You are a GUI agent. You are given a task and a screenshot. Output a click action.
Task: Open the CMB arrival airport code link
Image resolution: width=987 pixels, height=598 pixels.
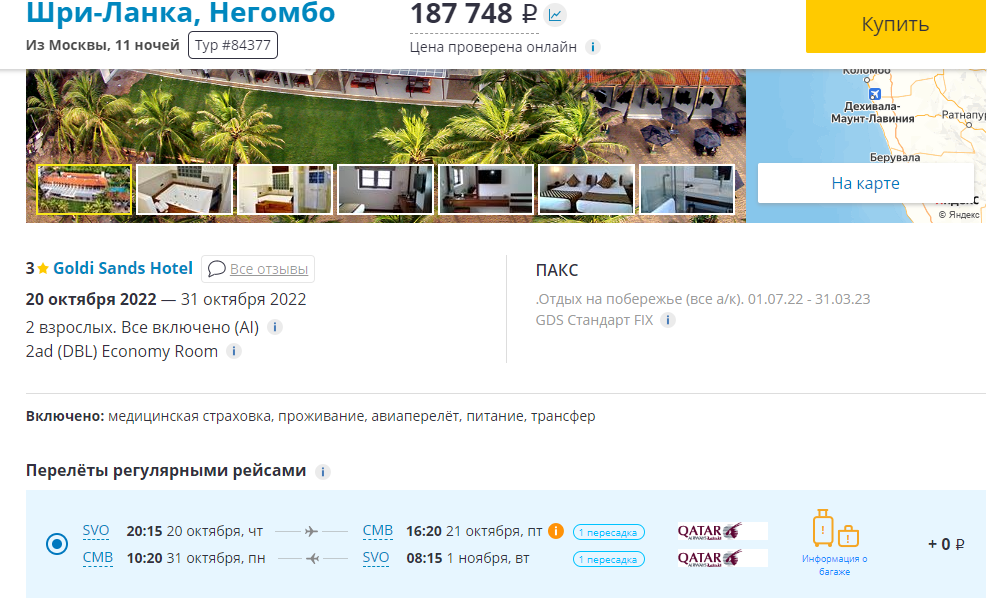(x=378, y=531)
